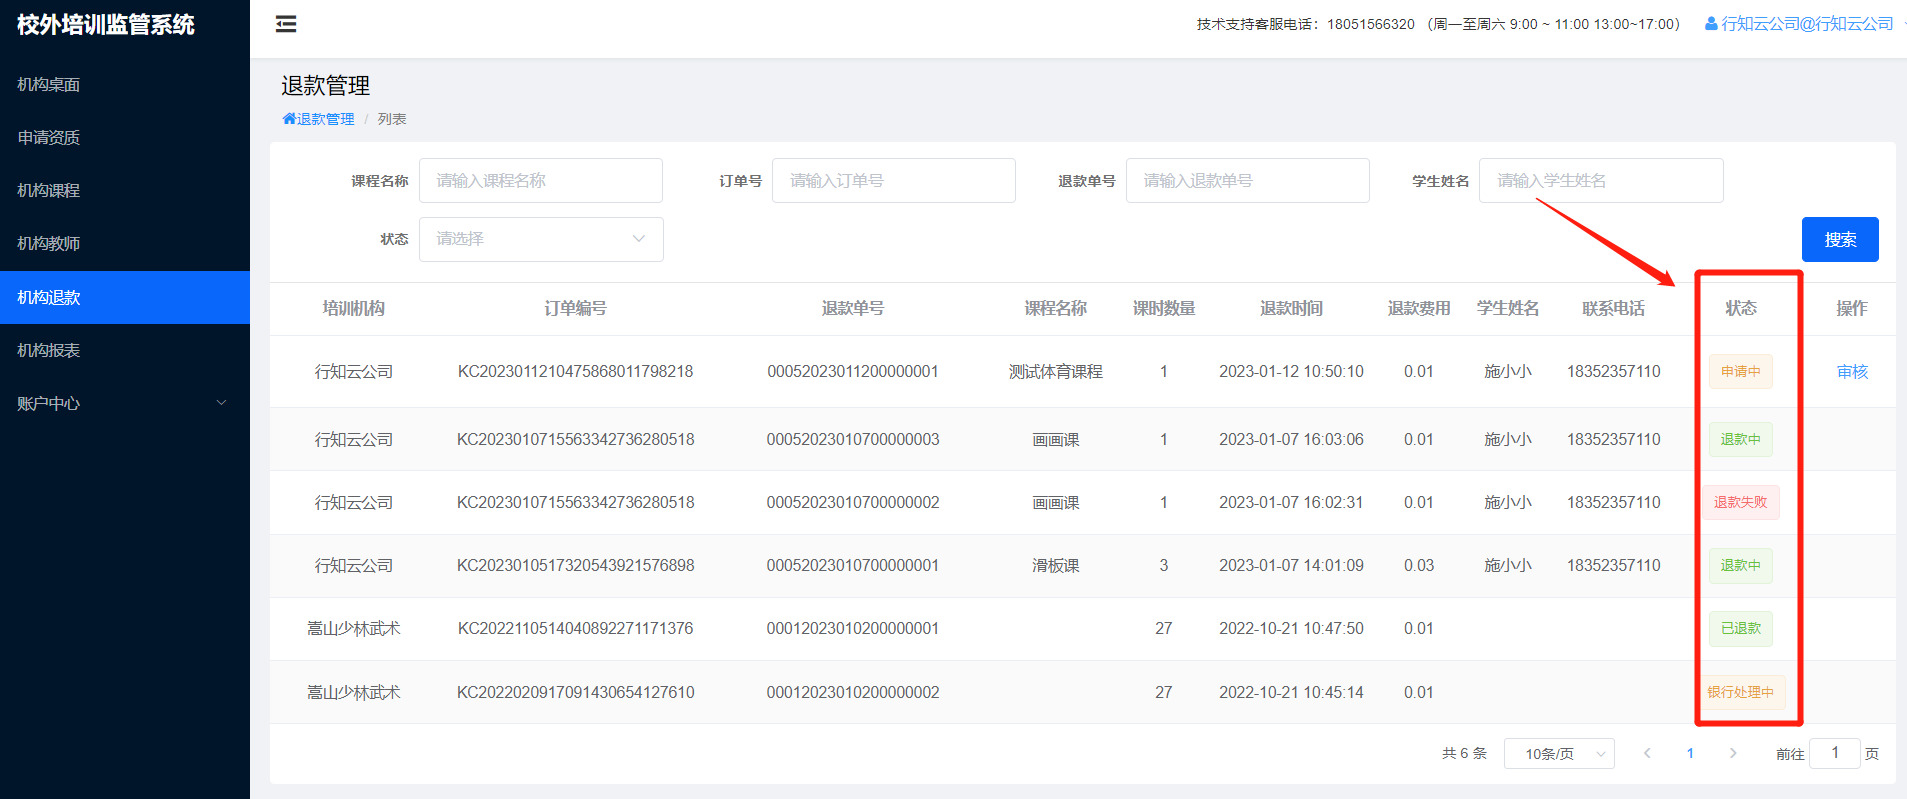Open the 状态 filter dropdown
The image size is (1907, 799).
tap(540, 239)
